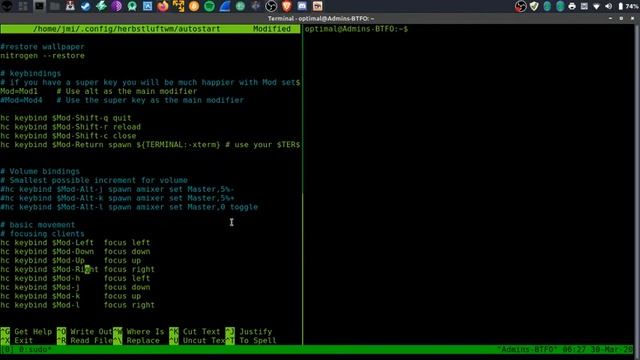
Task: Click the '$Mod-Shift-q quit' keybind line
Action: pos(66,118)
